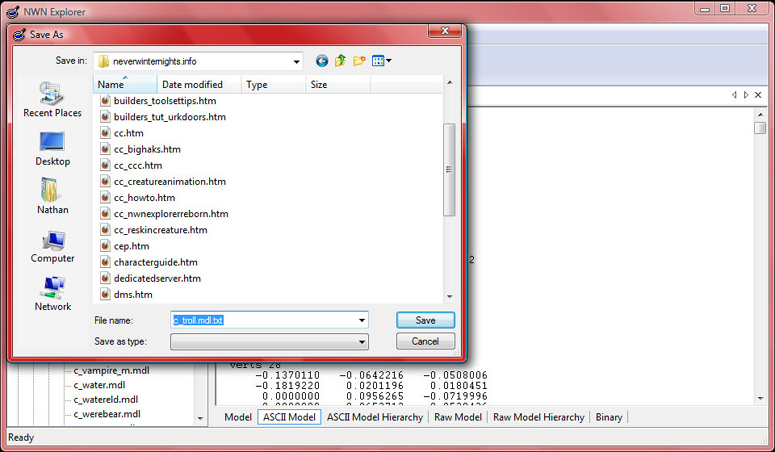Click model view scroll up arrow

760,115
